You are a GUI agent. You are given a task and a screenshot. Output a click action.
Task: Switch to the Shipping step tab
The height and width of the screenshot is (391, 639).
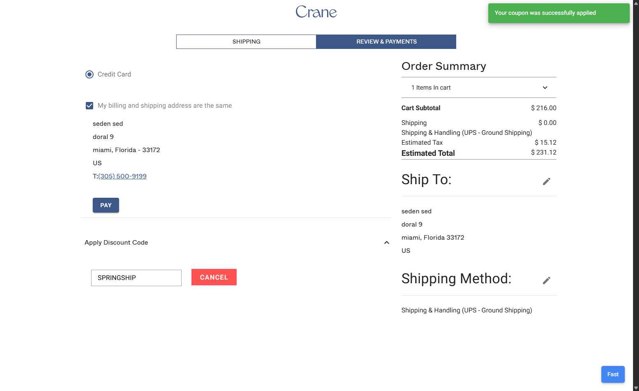pos(246,42)
